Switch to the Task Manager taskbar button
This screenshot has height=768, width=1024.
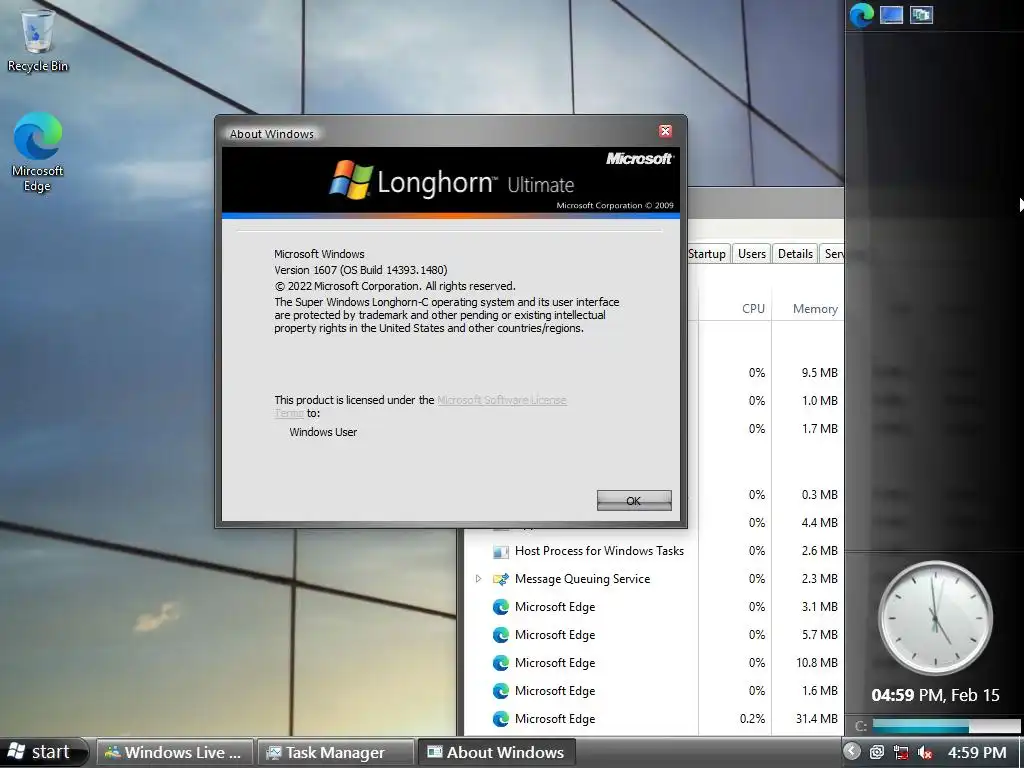pos(335,752)
